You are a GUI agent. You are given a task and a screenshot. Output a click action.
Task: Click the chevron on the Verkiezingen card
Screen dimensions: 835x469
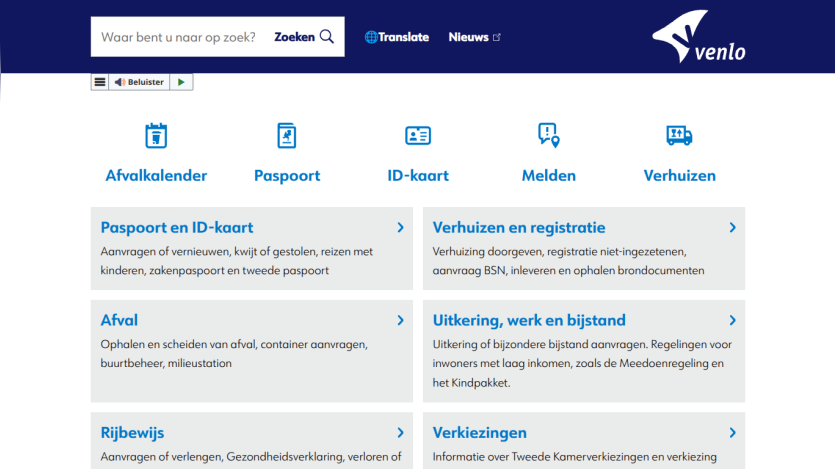733,432
